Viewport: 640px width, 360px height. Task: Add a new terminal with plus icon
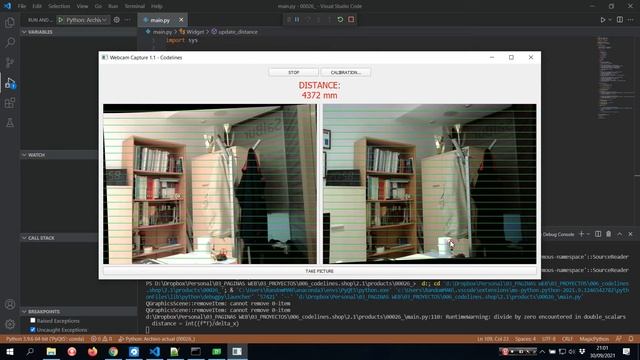[x=581, y=234]
